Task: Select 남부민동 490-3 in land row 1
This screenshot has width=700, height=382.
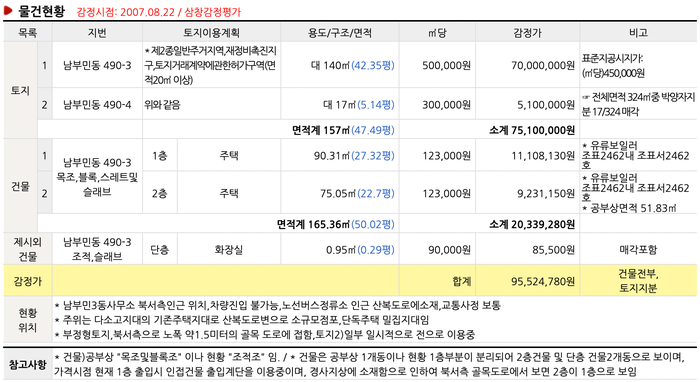Action: (97, 66)
